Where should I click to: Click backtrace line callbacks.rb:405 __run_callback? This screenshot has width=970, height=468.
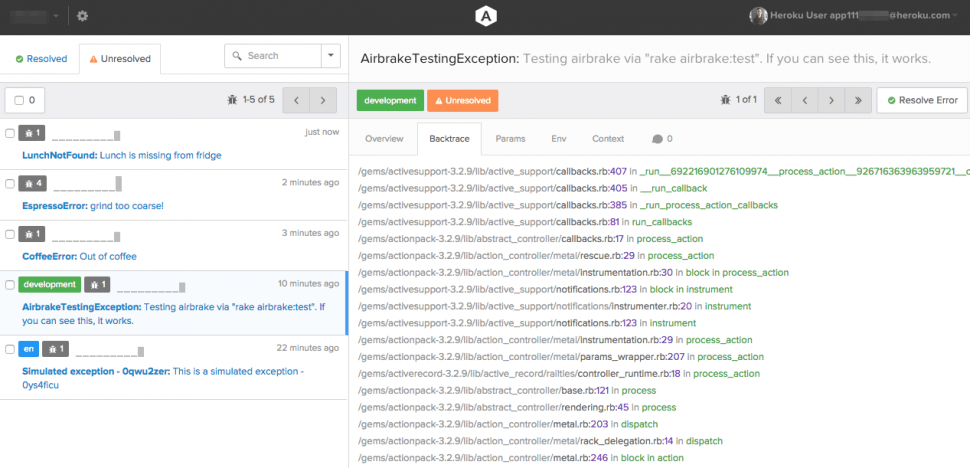[533, 188]
